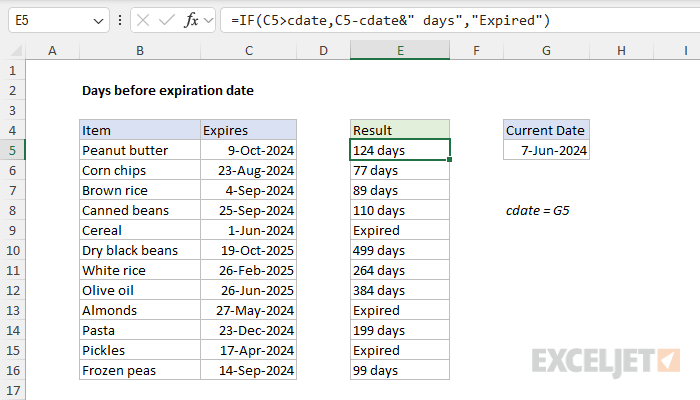Click the cancel X icon in formula bar
700x400 pixels.
143,20
